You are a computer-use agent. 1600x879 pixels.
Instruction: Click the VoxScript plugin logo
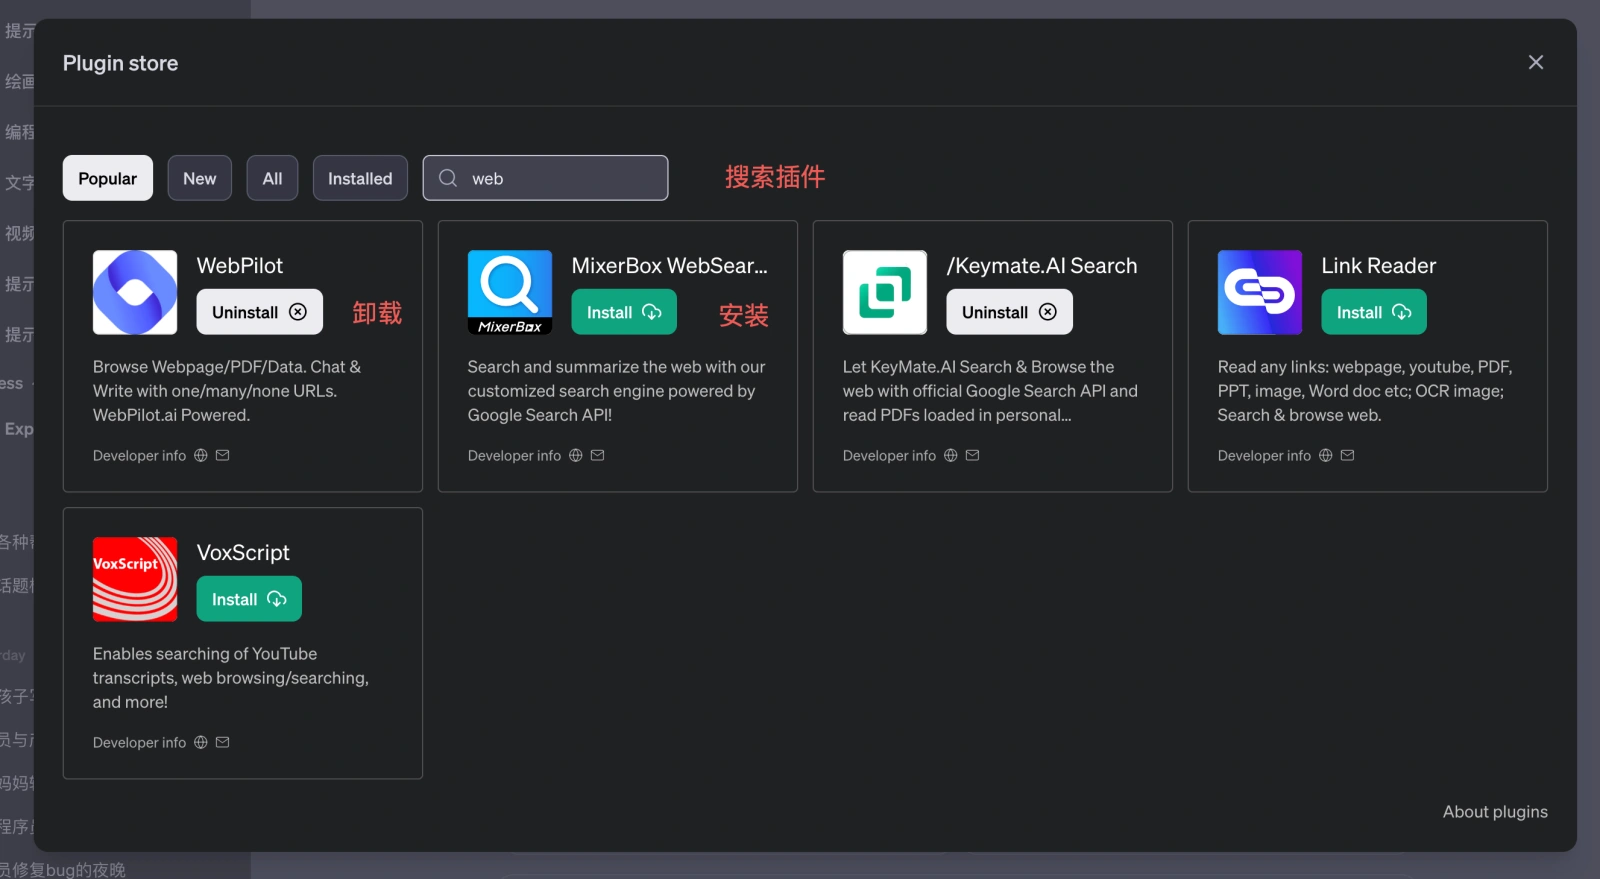[135, 579]
